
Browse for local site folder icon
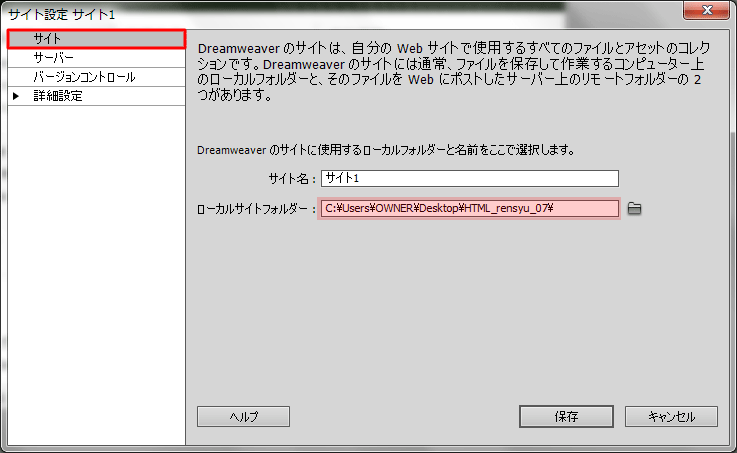tap(635, 208)
